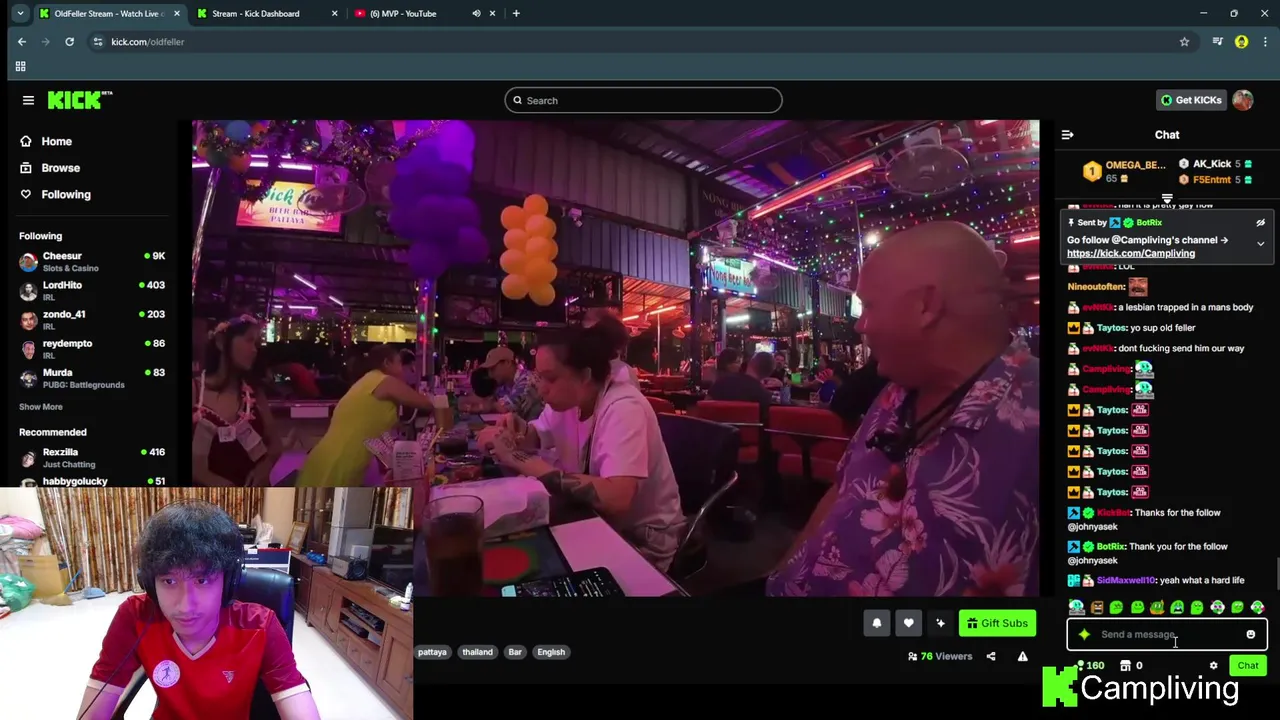Screen dimensions: 1280x720
Task: Collapse the gift leaderboard
Action: 1167,198
